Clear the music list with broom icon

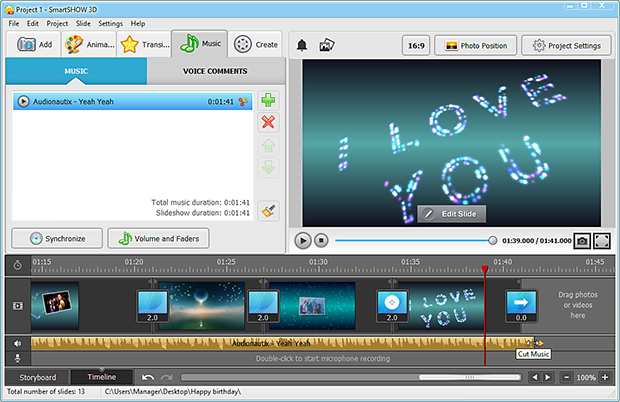pos(268,211)
